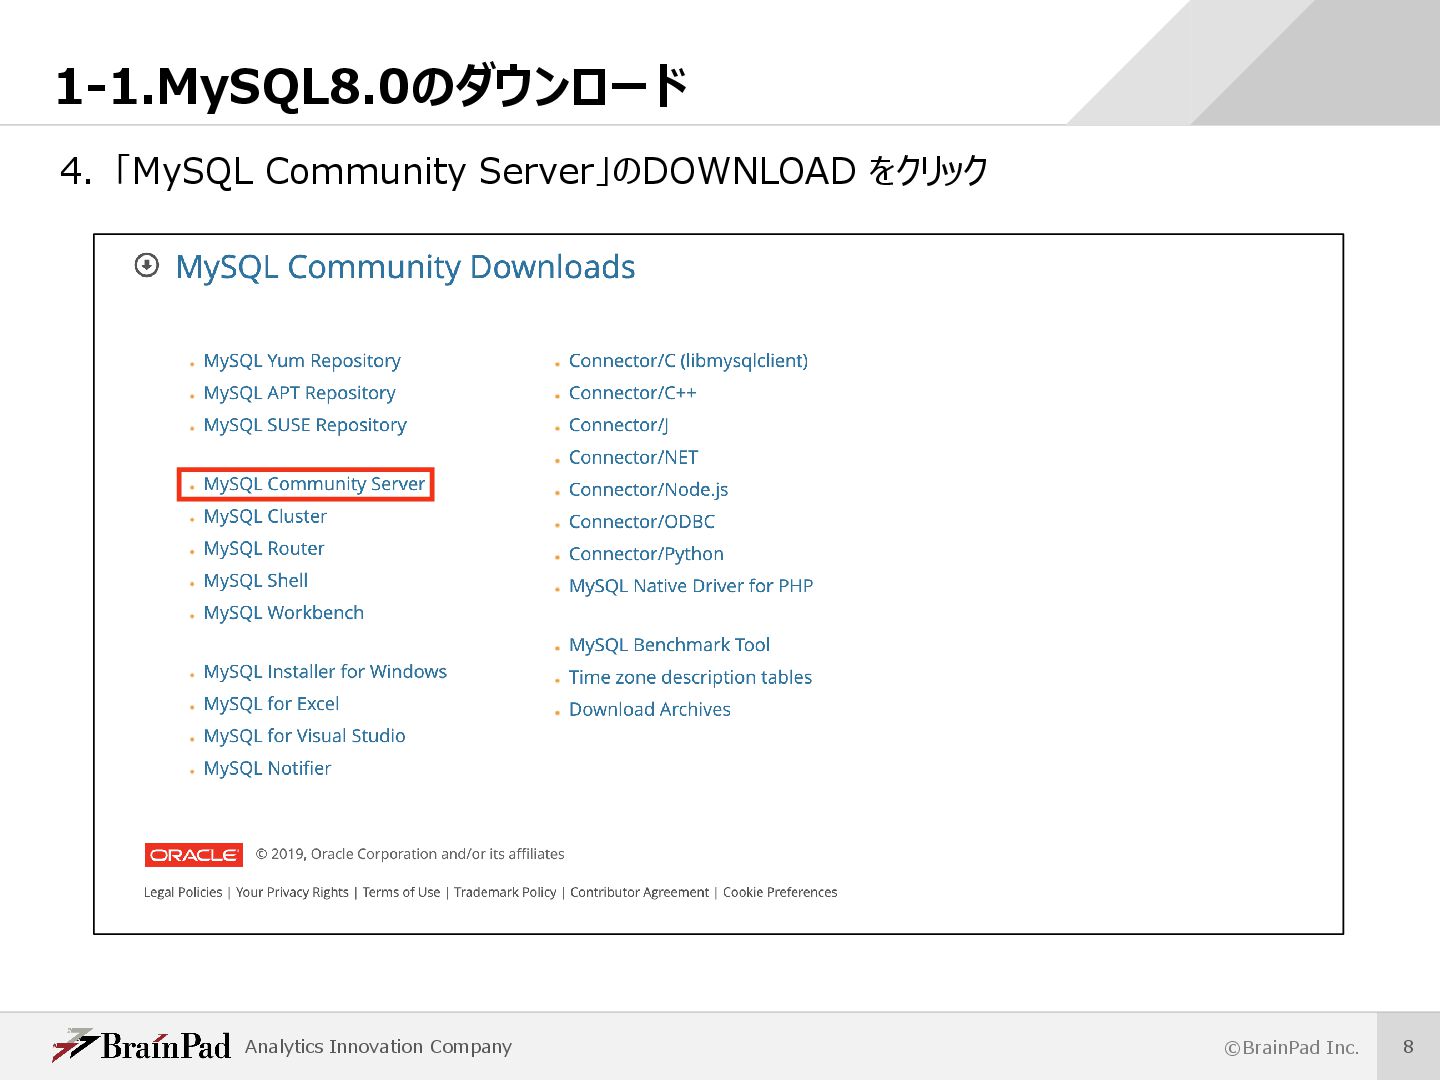Open Legal Policies footer link
The image size is (1440, 1080).
point(183,892)
